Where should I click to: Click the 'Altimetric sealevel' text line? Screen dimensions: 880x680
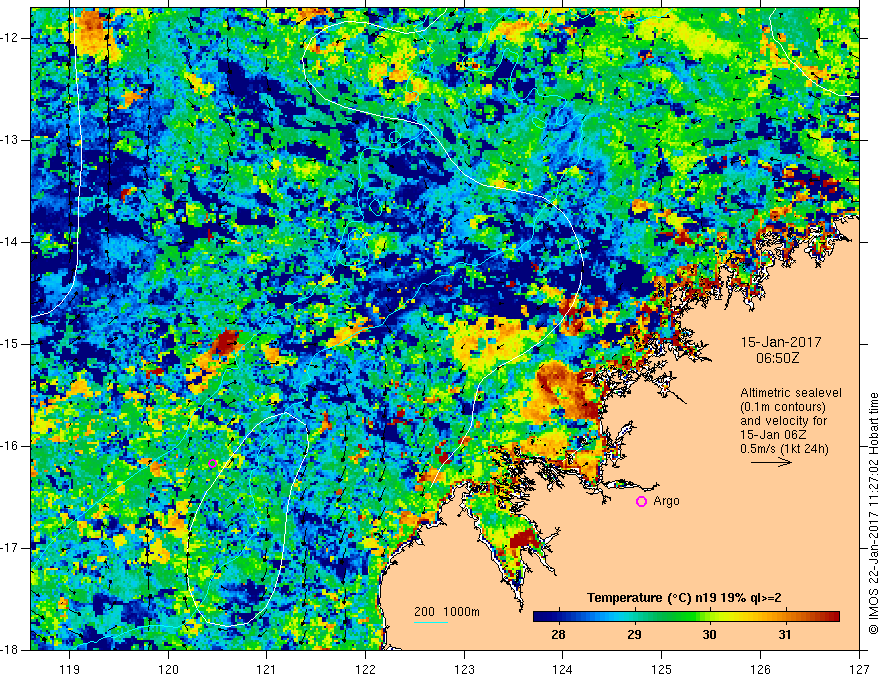tap(790, 393)
